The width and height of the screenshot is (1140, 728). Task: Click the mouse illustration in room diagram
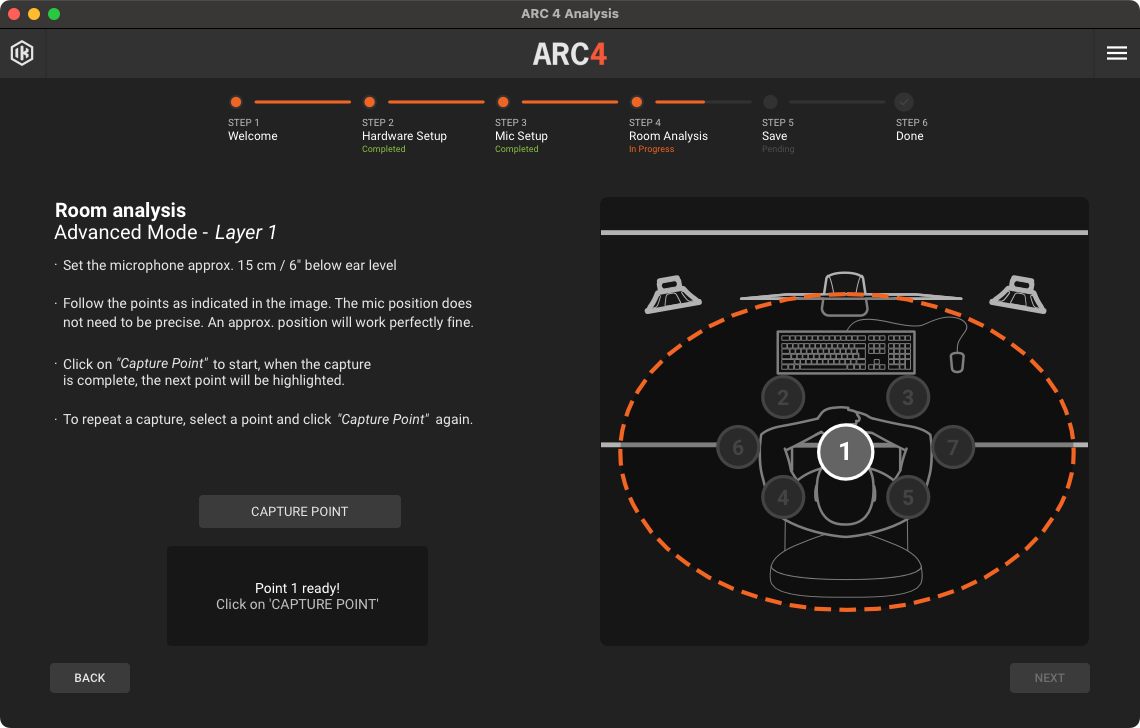click(x=958, y=361)
